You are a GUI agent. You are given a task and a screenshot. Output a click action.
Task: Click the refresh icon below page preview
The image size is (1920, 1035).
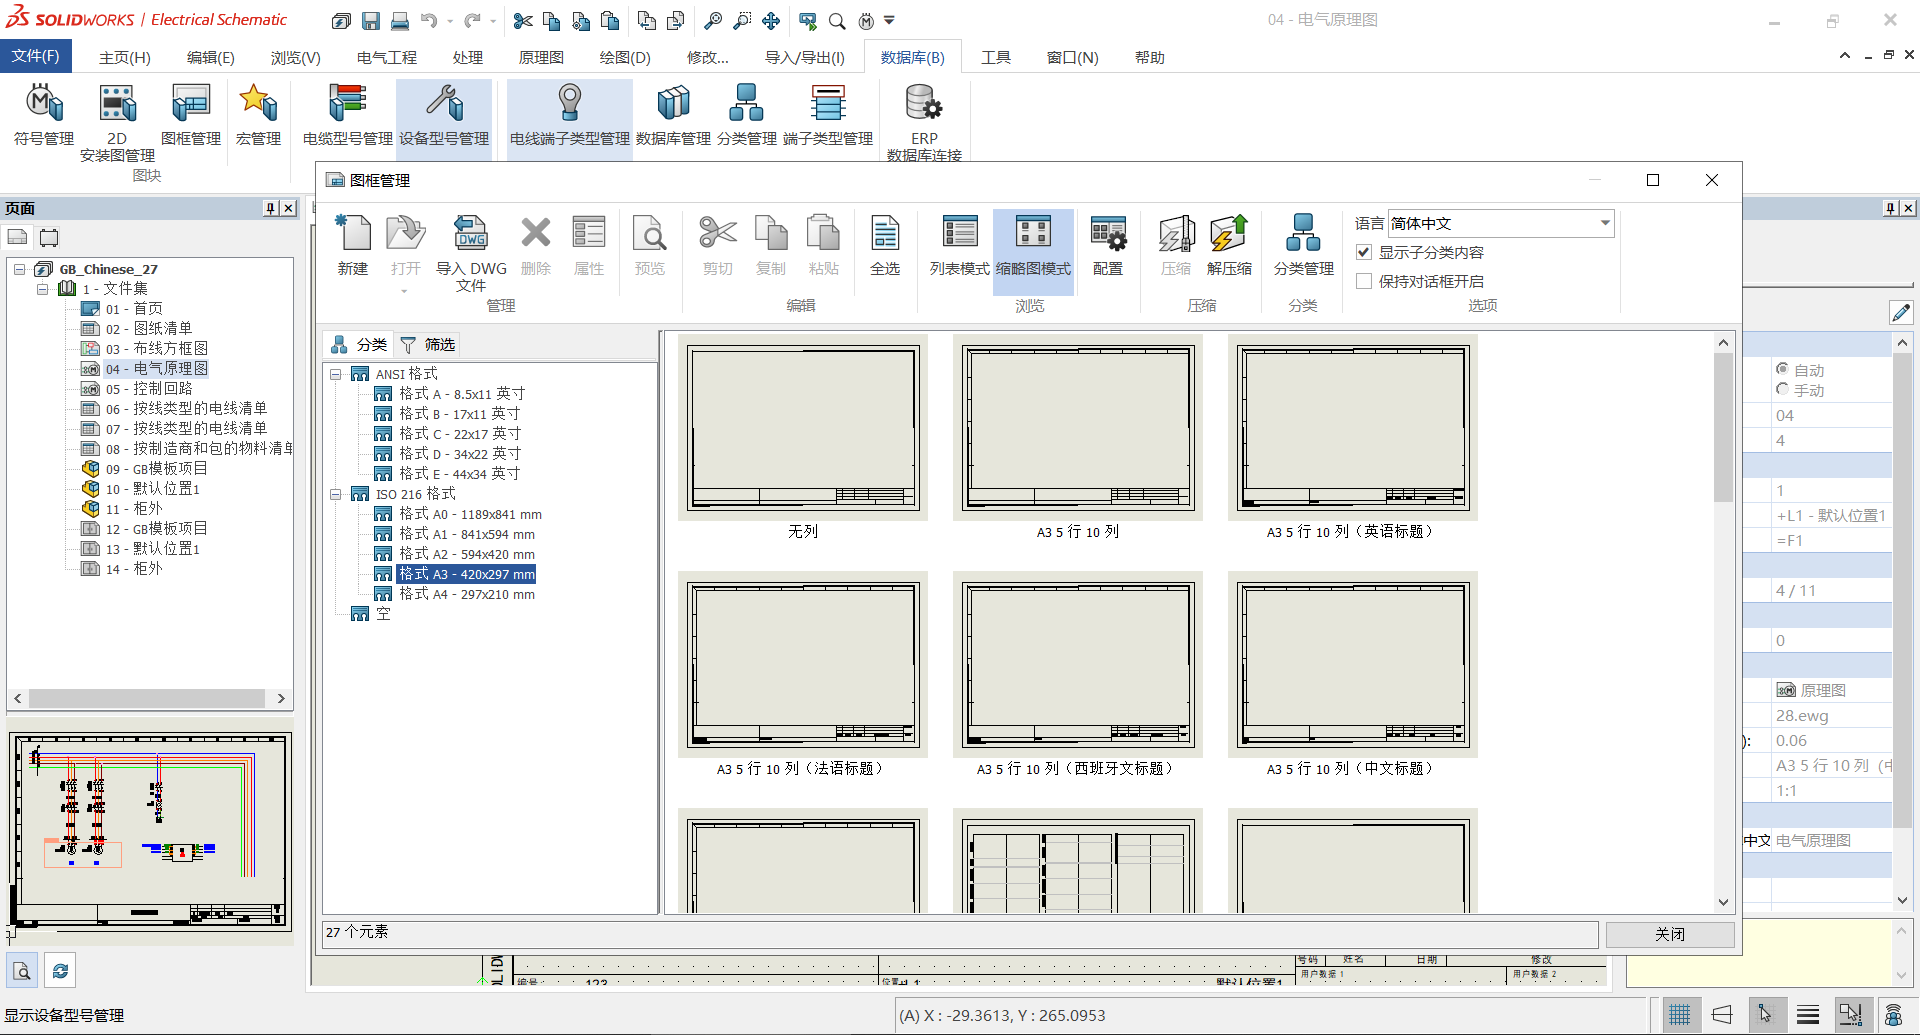(60, 970)
